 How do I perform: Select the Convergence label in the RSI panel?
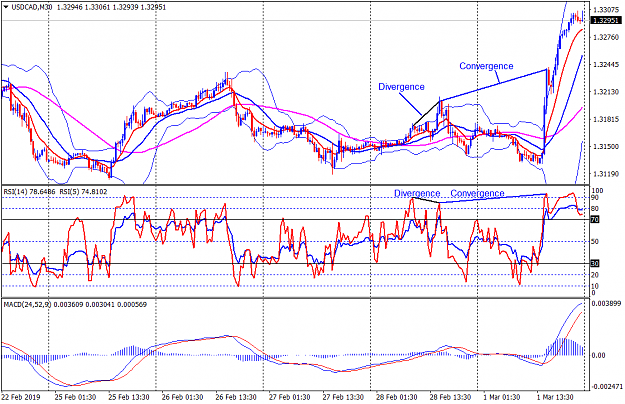[x=477, y=193]
